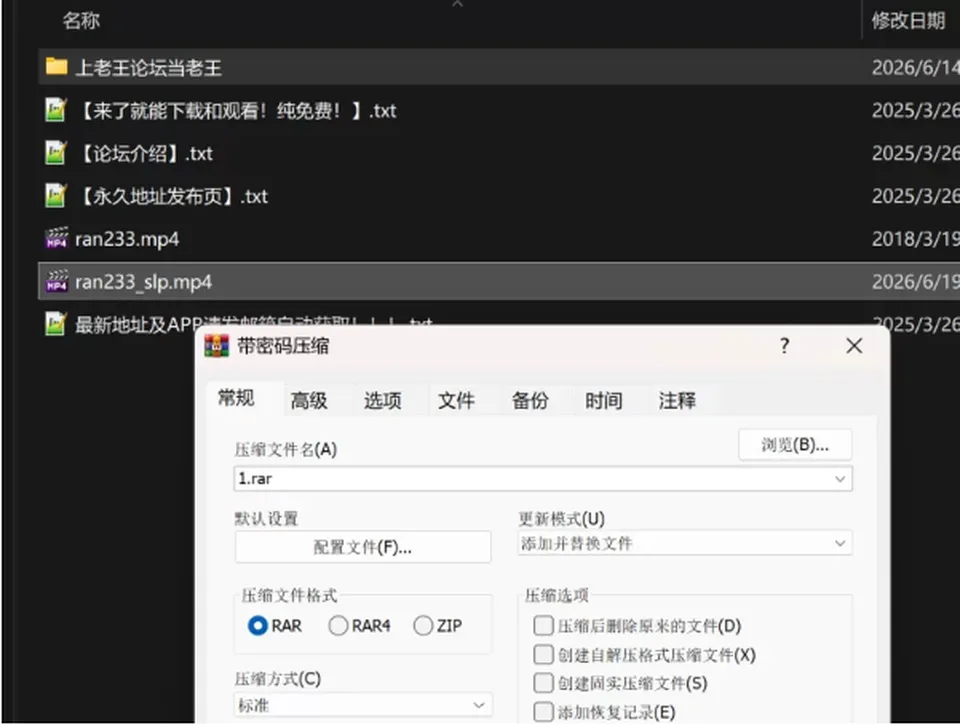This screenshot has width=960, height=725.
Task: Select the RAR format radio button
Action: click(258, 626)
